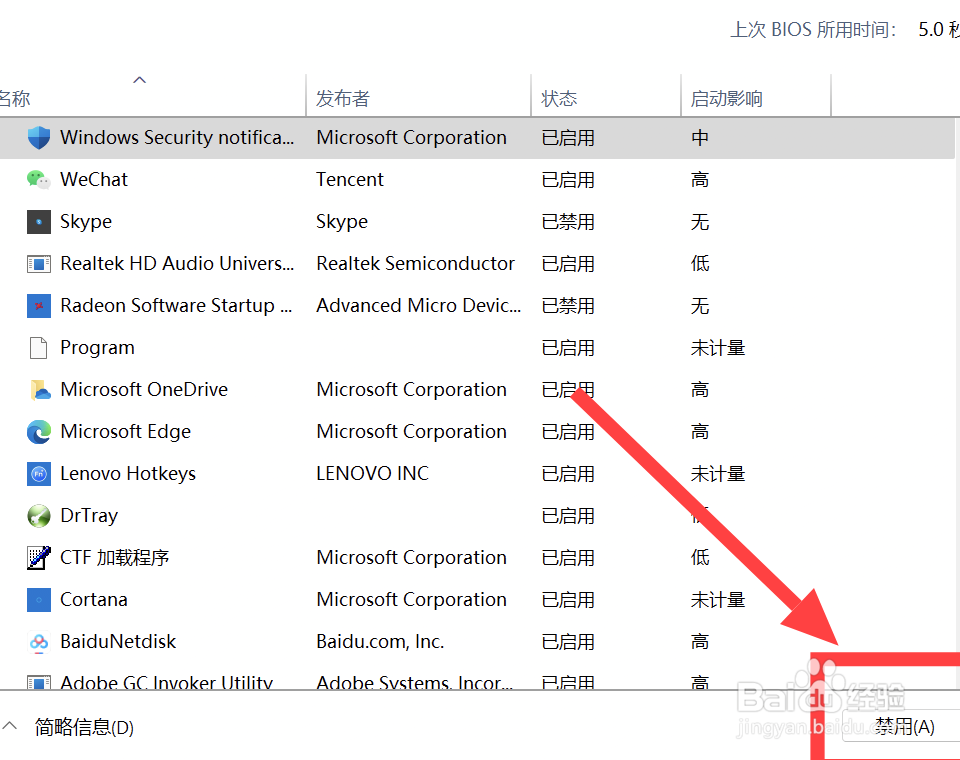Click the blank Program file icon
960x760 pixels.
(x=39, y=348)
